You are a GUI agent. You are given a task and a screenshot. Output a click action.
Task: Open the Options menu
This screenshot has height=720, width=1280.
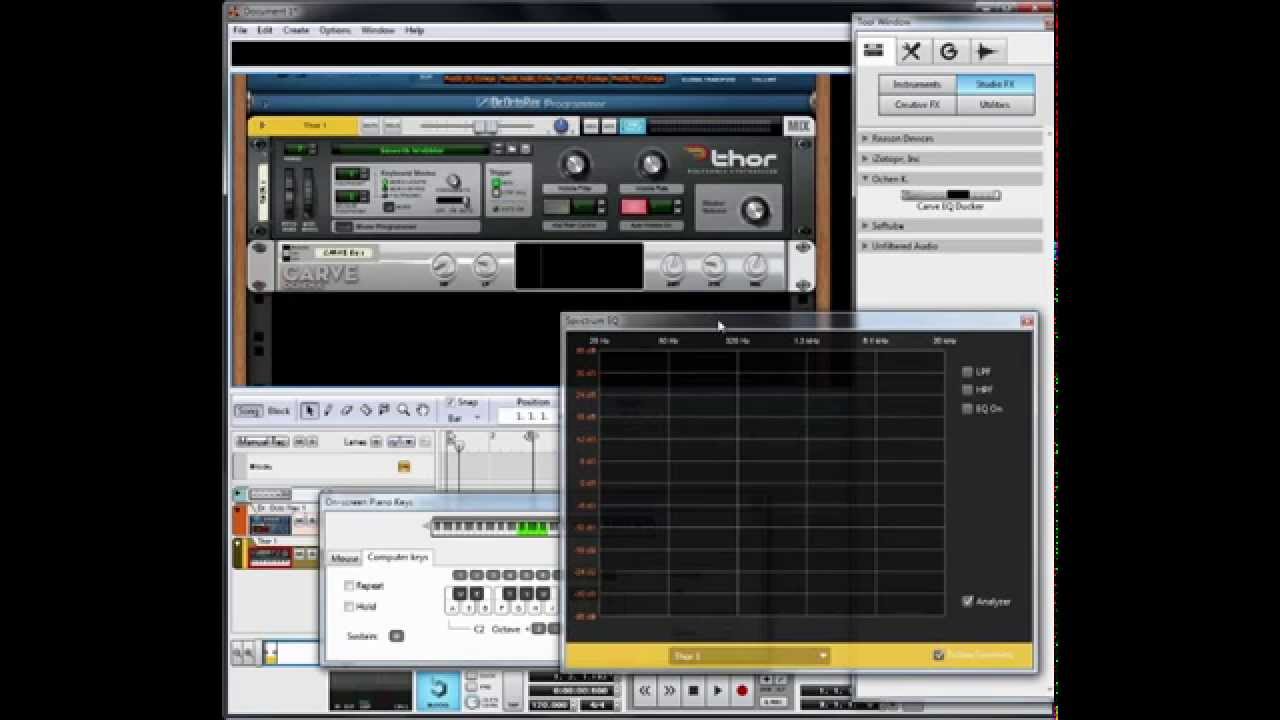tap(335, 31)
